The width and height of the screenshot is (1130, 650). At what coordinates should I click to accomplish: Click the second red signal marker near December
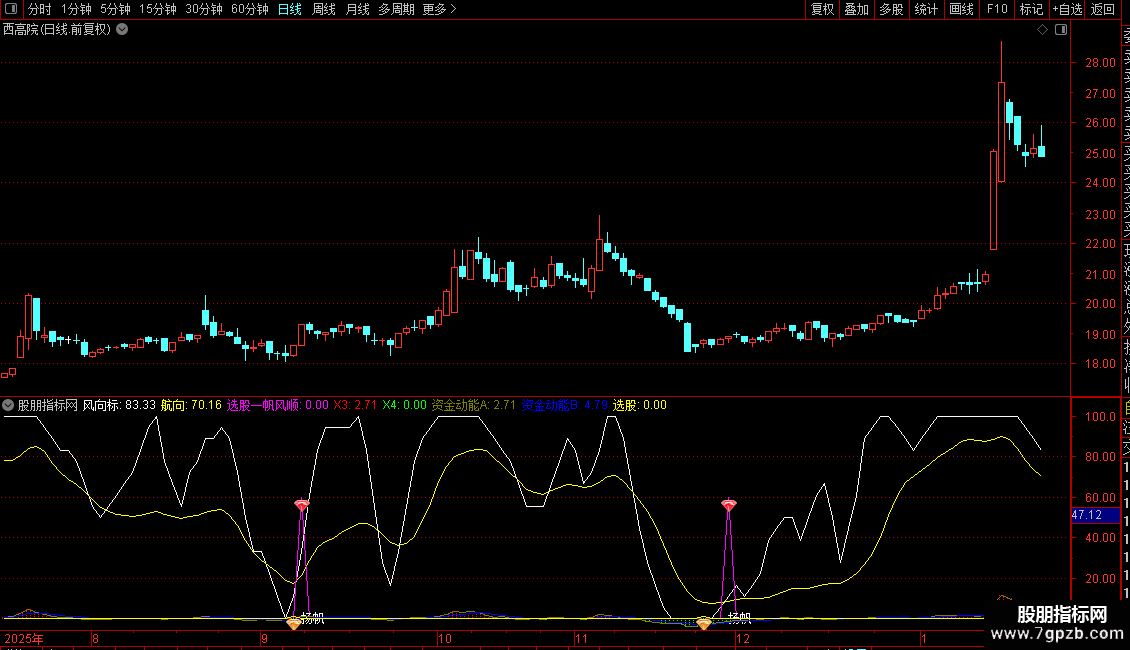[729, 506]
